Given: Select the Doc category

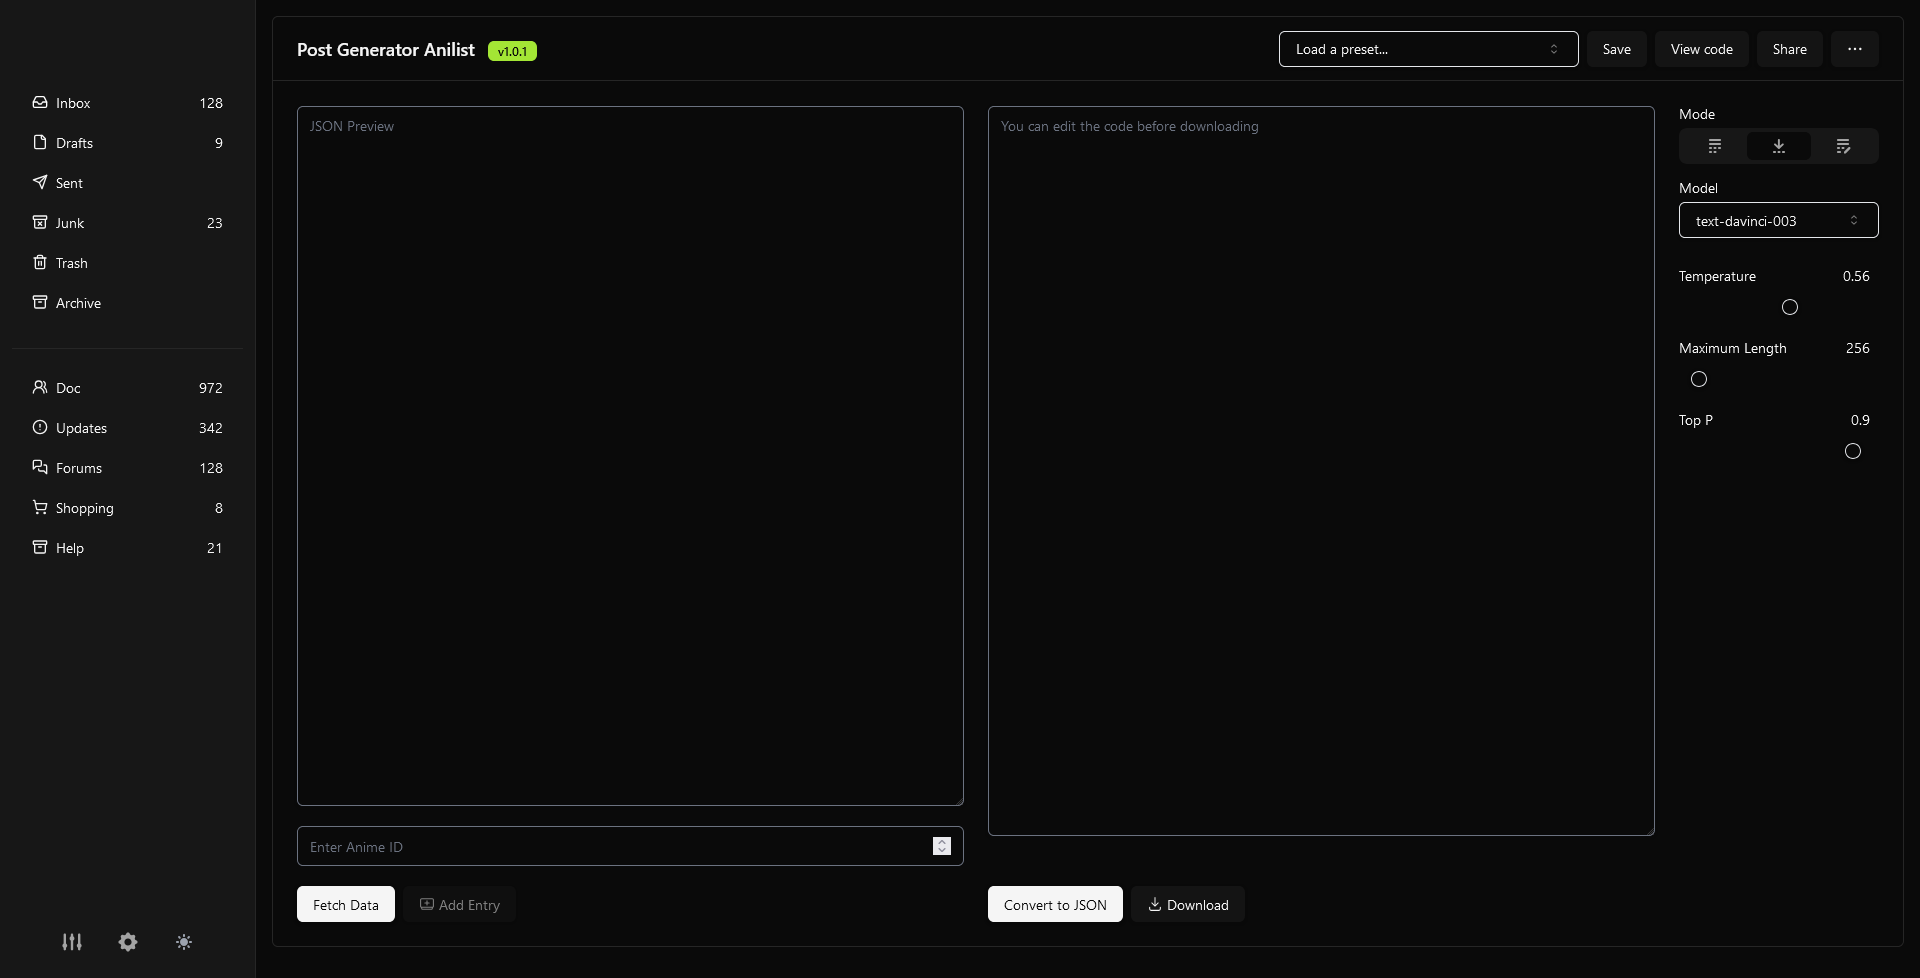Looking at the screenshot, I should tap(128, 388).
